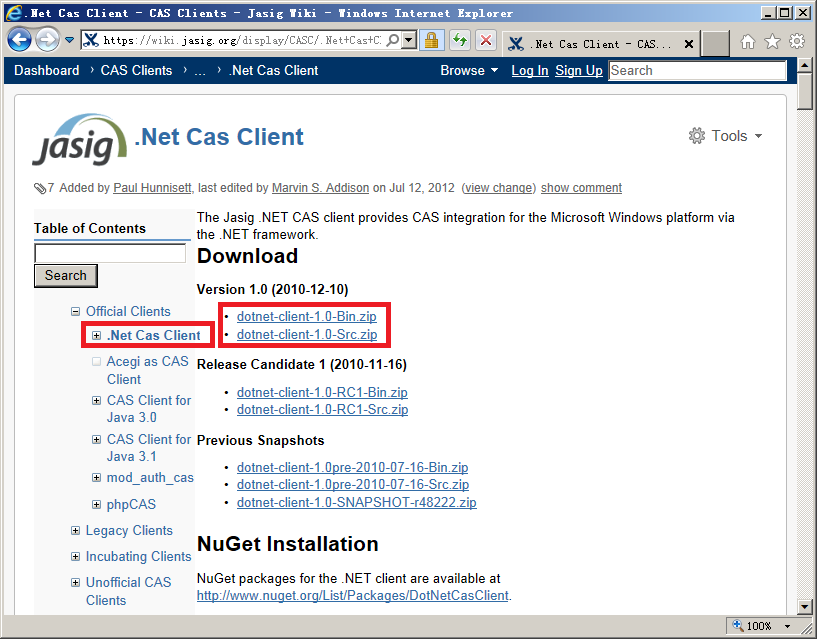
Task: Click the Sign Up link
Action: [x=579, y=70]
